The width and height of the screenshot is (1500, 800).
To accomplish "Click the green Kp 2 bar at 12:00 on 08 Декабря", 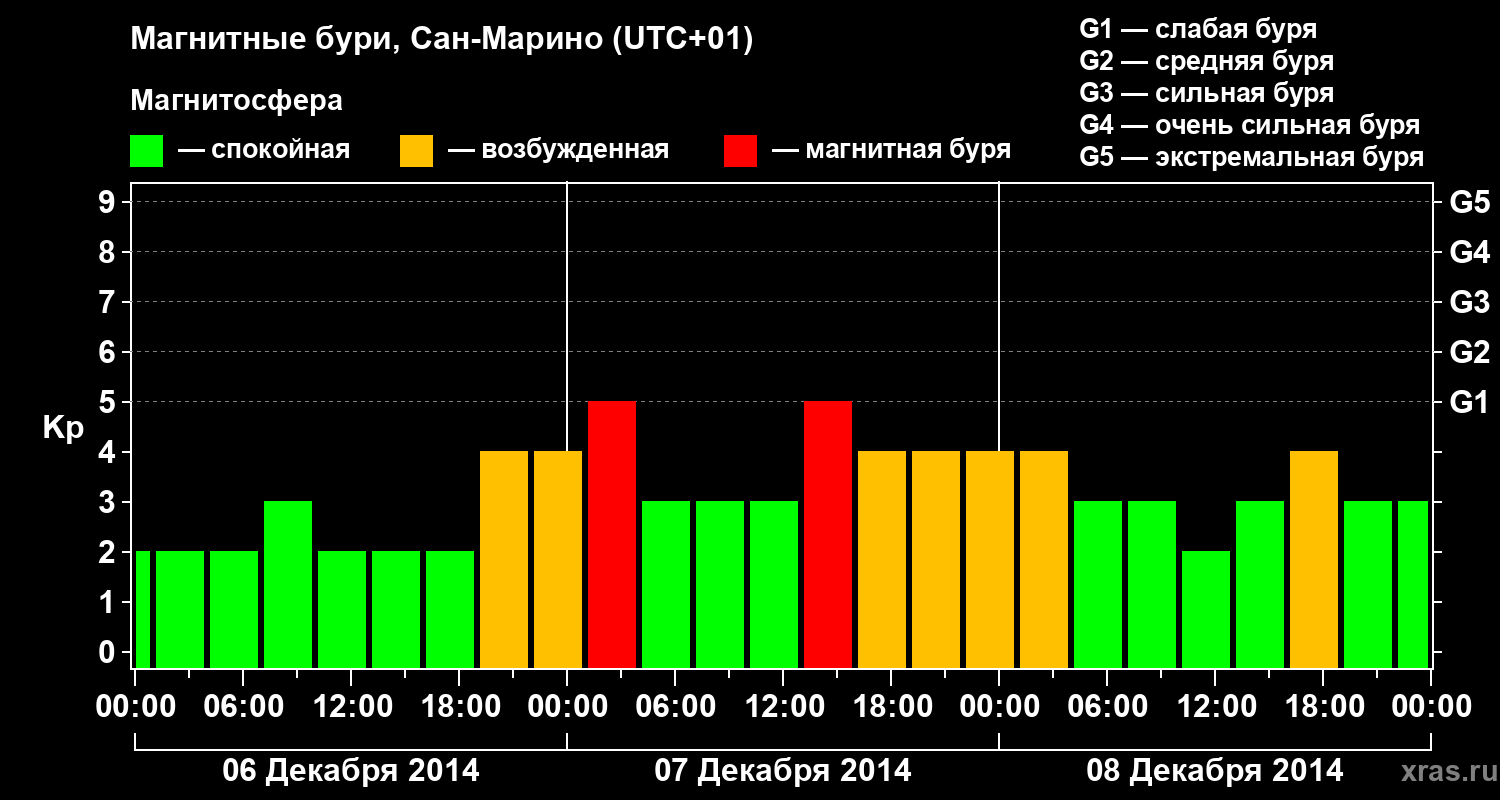I will pyautogui.click(x=1206, y=609).
